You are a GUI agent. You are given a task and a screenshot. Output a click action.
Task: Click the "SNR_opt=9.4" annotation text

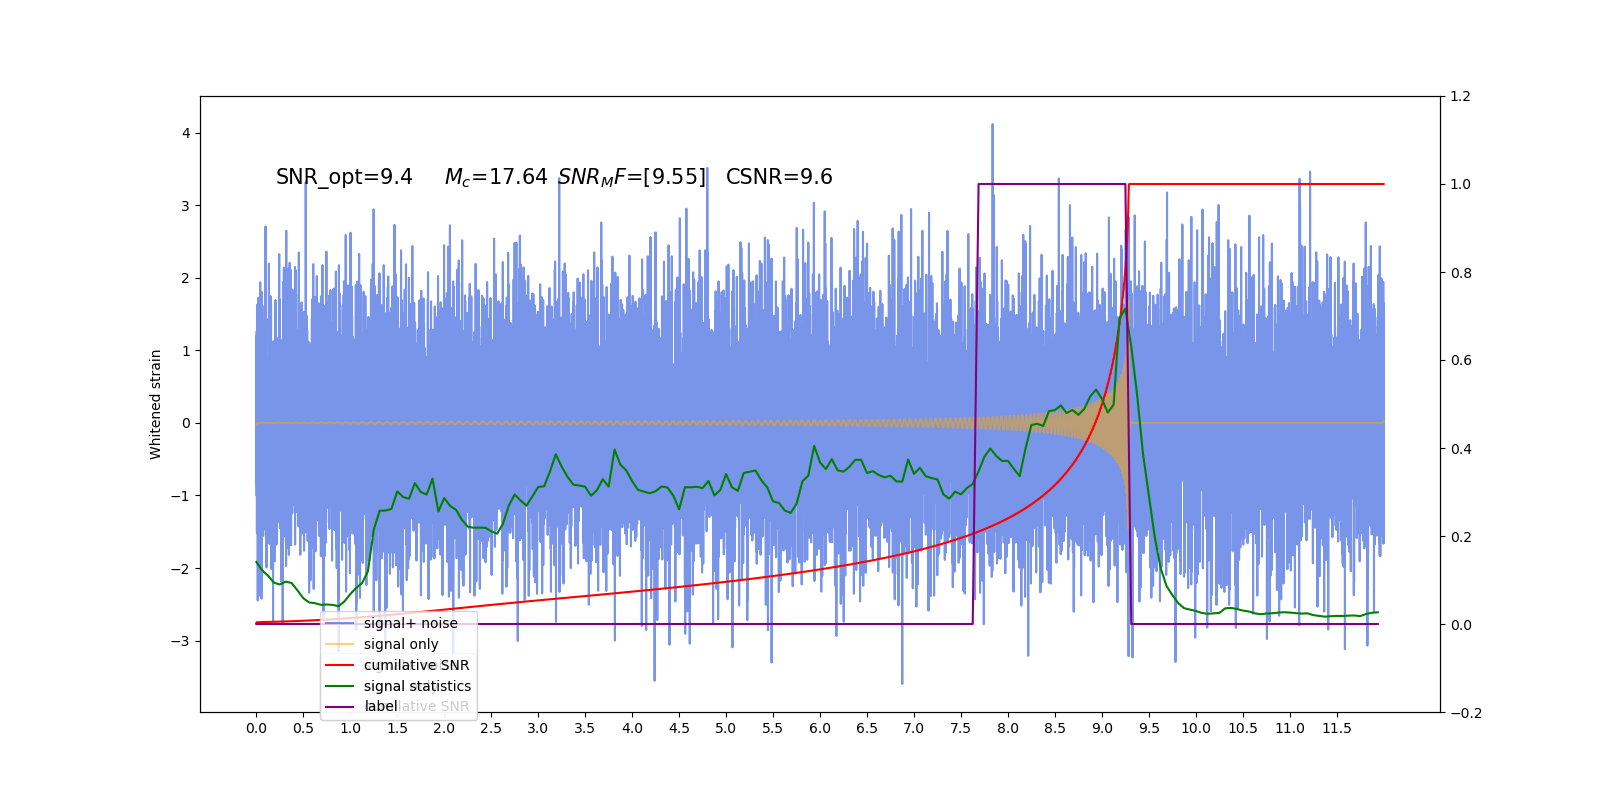pos(344,178)
